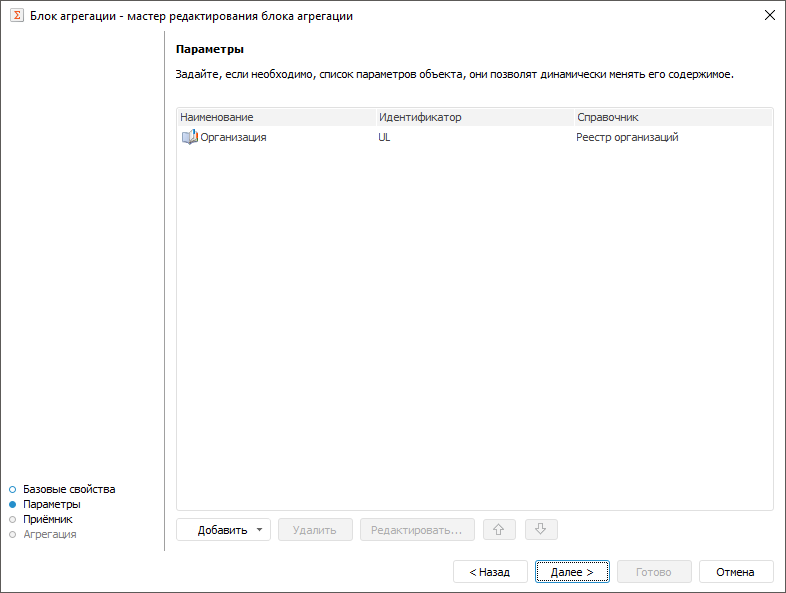The width and height of the screenshot is (786, 593).
Task: Click the Редактировать button
Action: pyautogui.click(x=417, y=530)
